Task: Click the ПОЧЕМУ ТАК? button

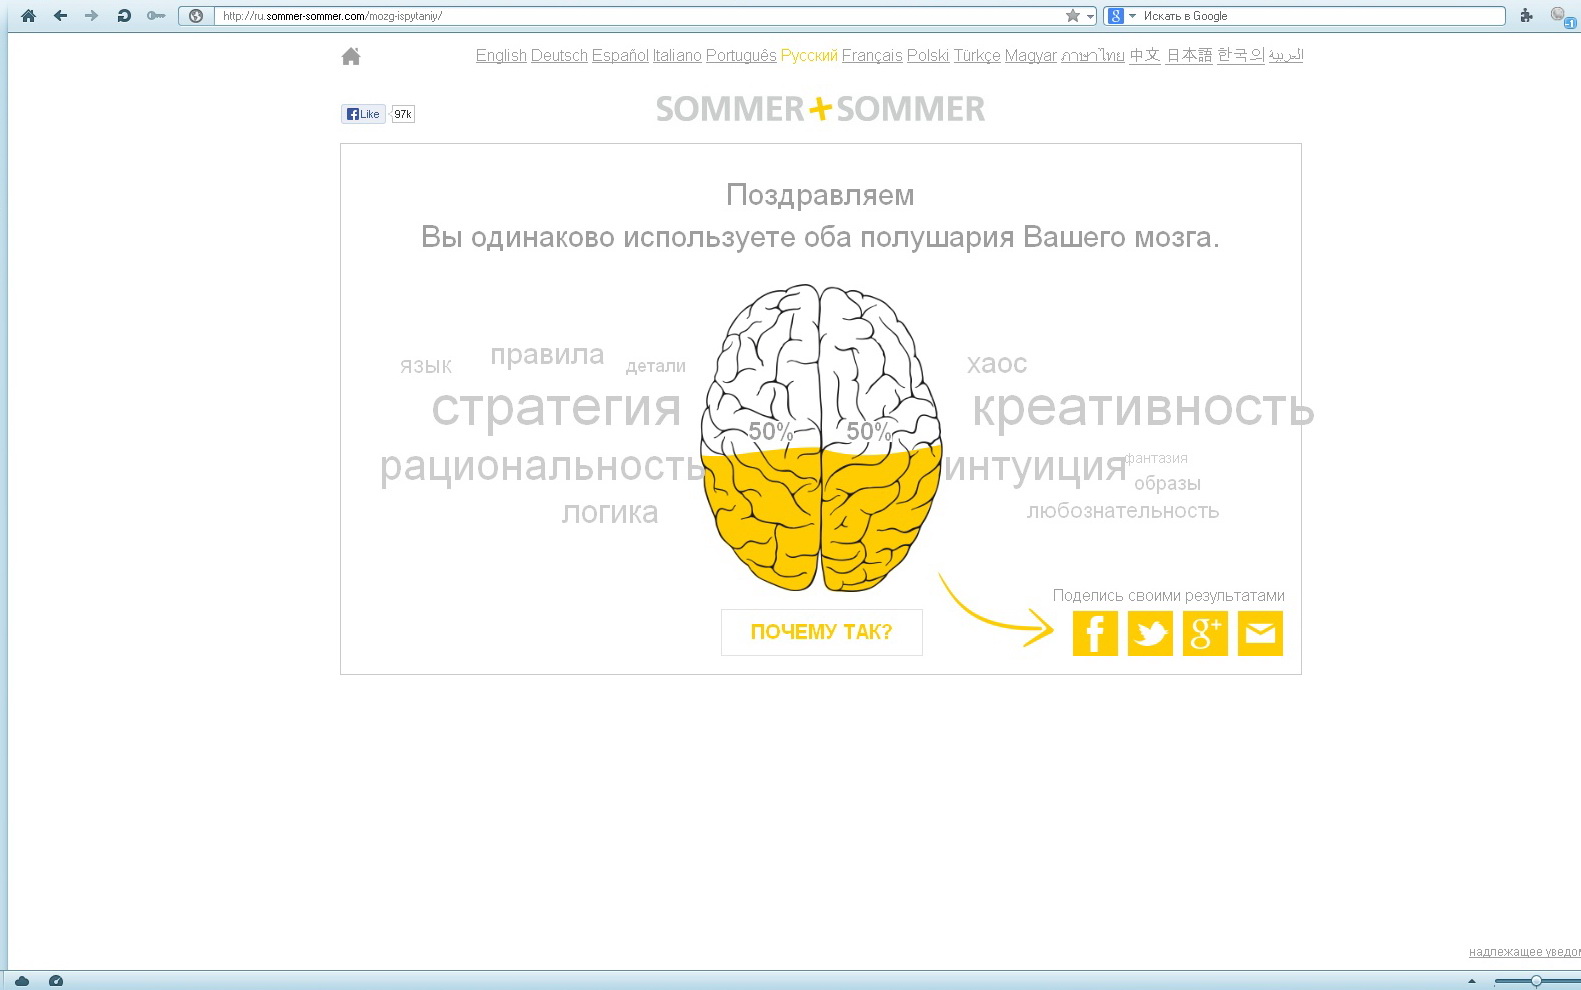Action: click(821, 632)
